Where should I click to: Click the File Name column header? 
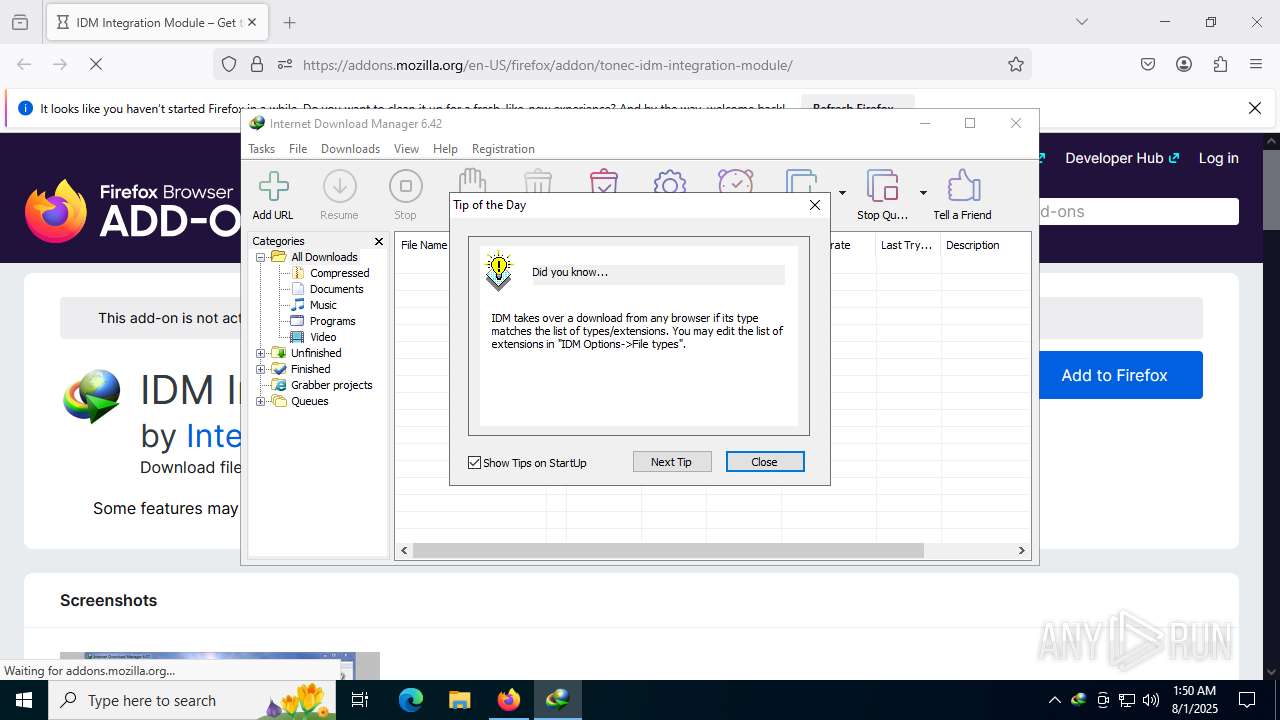pos(423,245)
